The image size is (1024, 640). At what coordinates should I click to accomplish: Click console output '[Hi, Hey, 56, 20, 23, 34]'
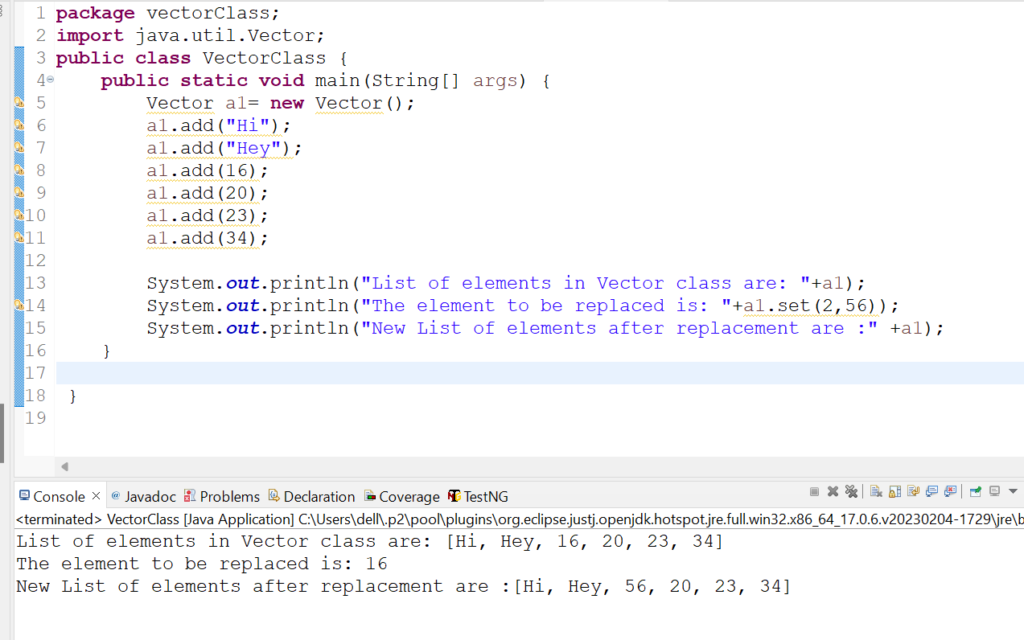pos(652,586)
